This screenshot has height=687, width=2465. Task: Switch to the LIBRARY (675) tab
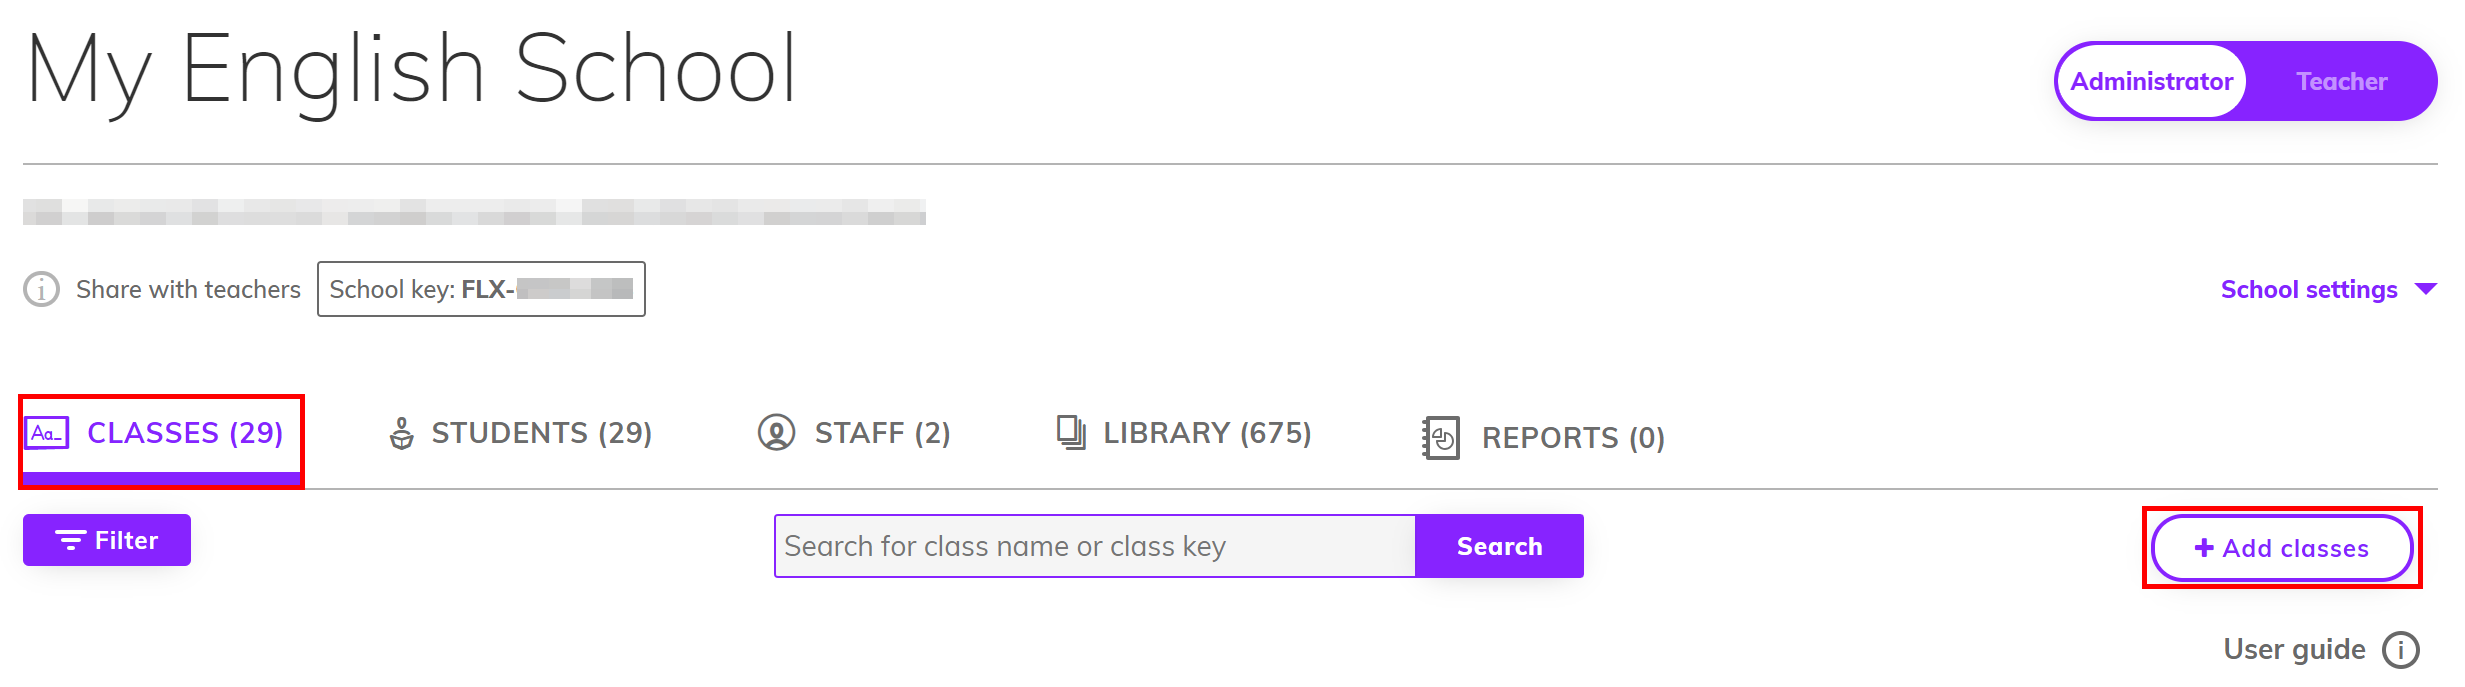coord(1186,432)
